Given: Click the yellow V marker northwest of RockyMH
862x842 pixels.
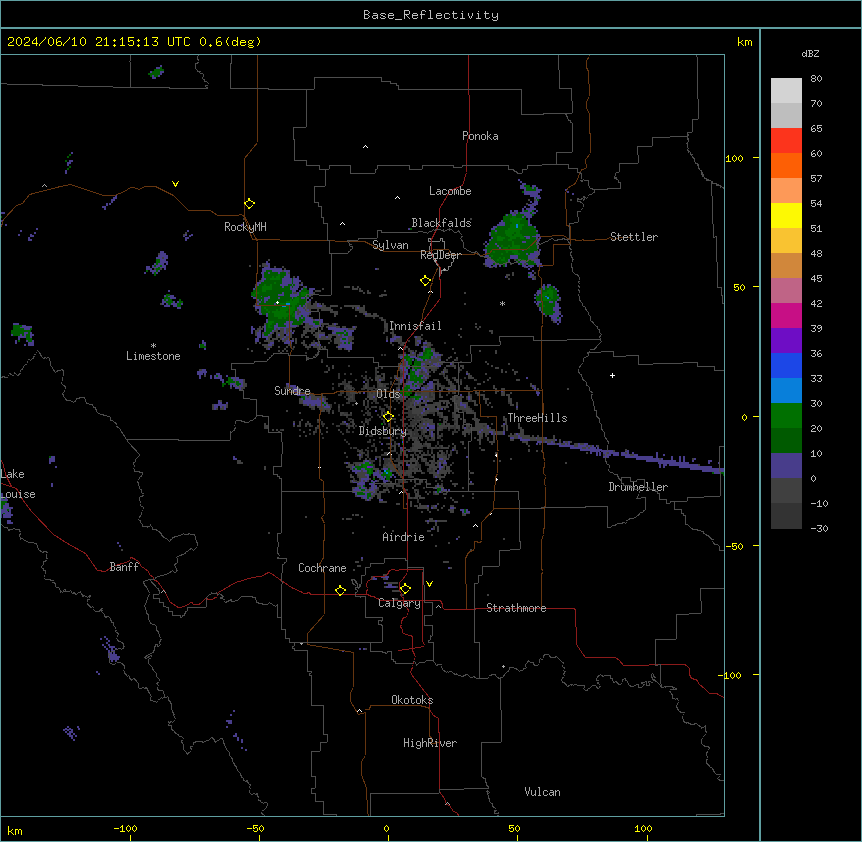Looking at the screenshot, I should coord(175,184).
